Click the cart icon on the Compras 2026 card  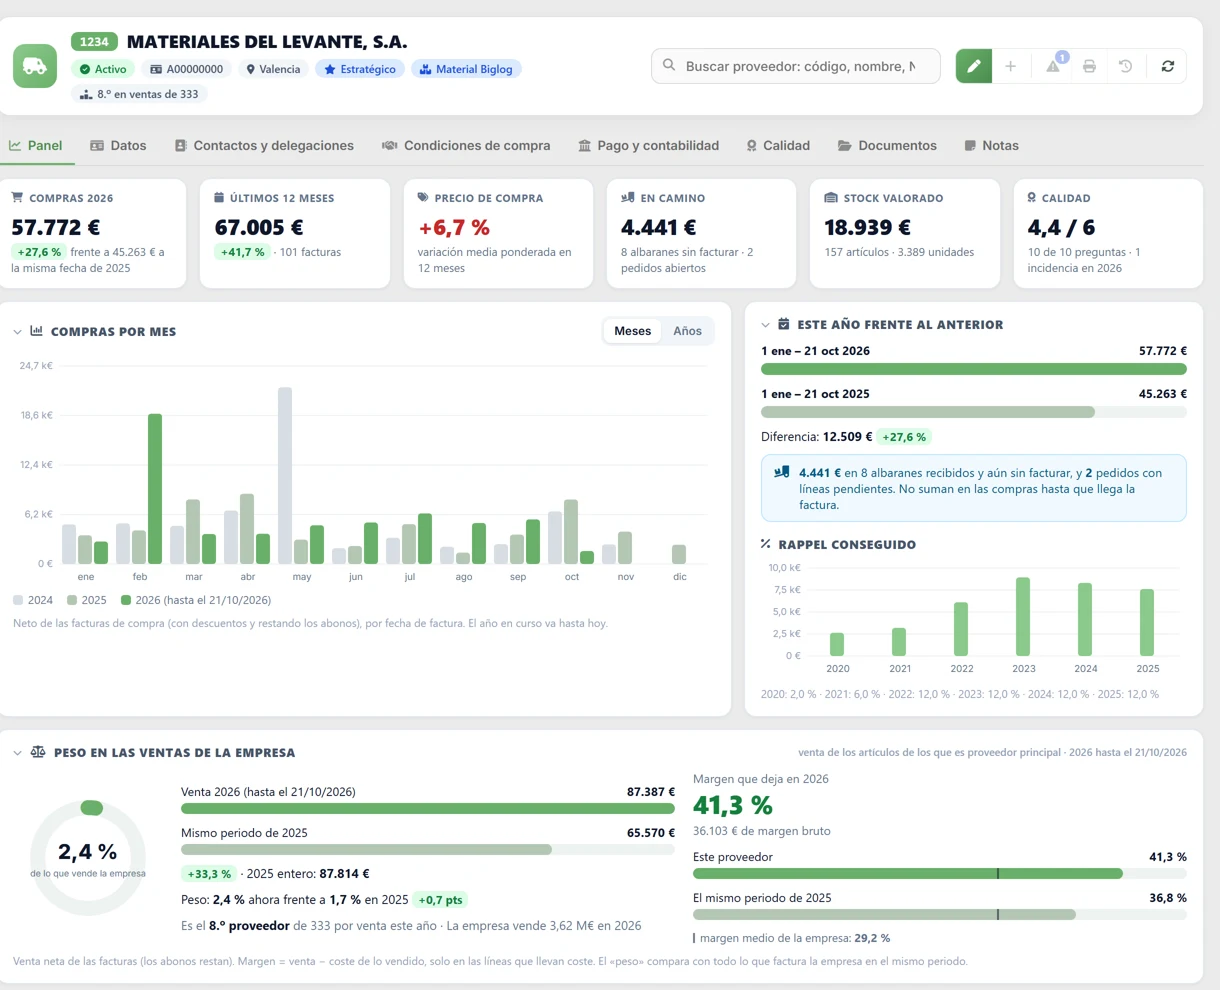[x=17, y=198]
